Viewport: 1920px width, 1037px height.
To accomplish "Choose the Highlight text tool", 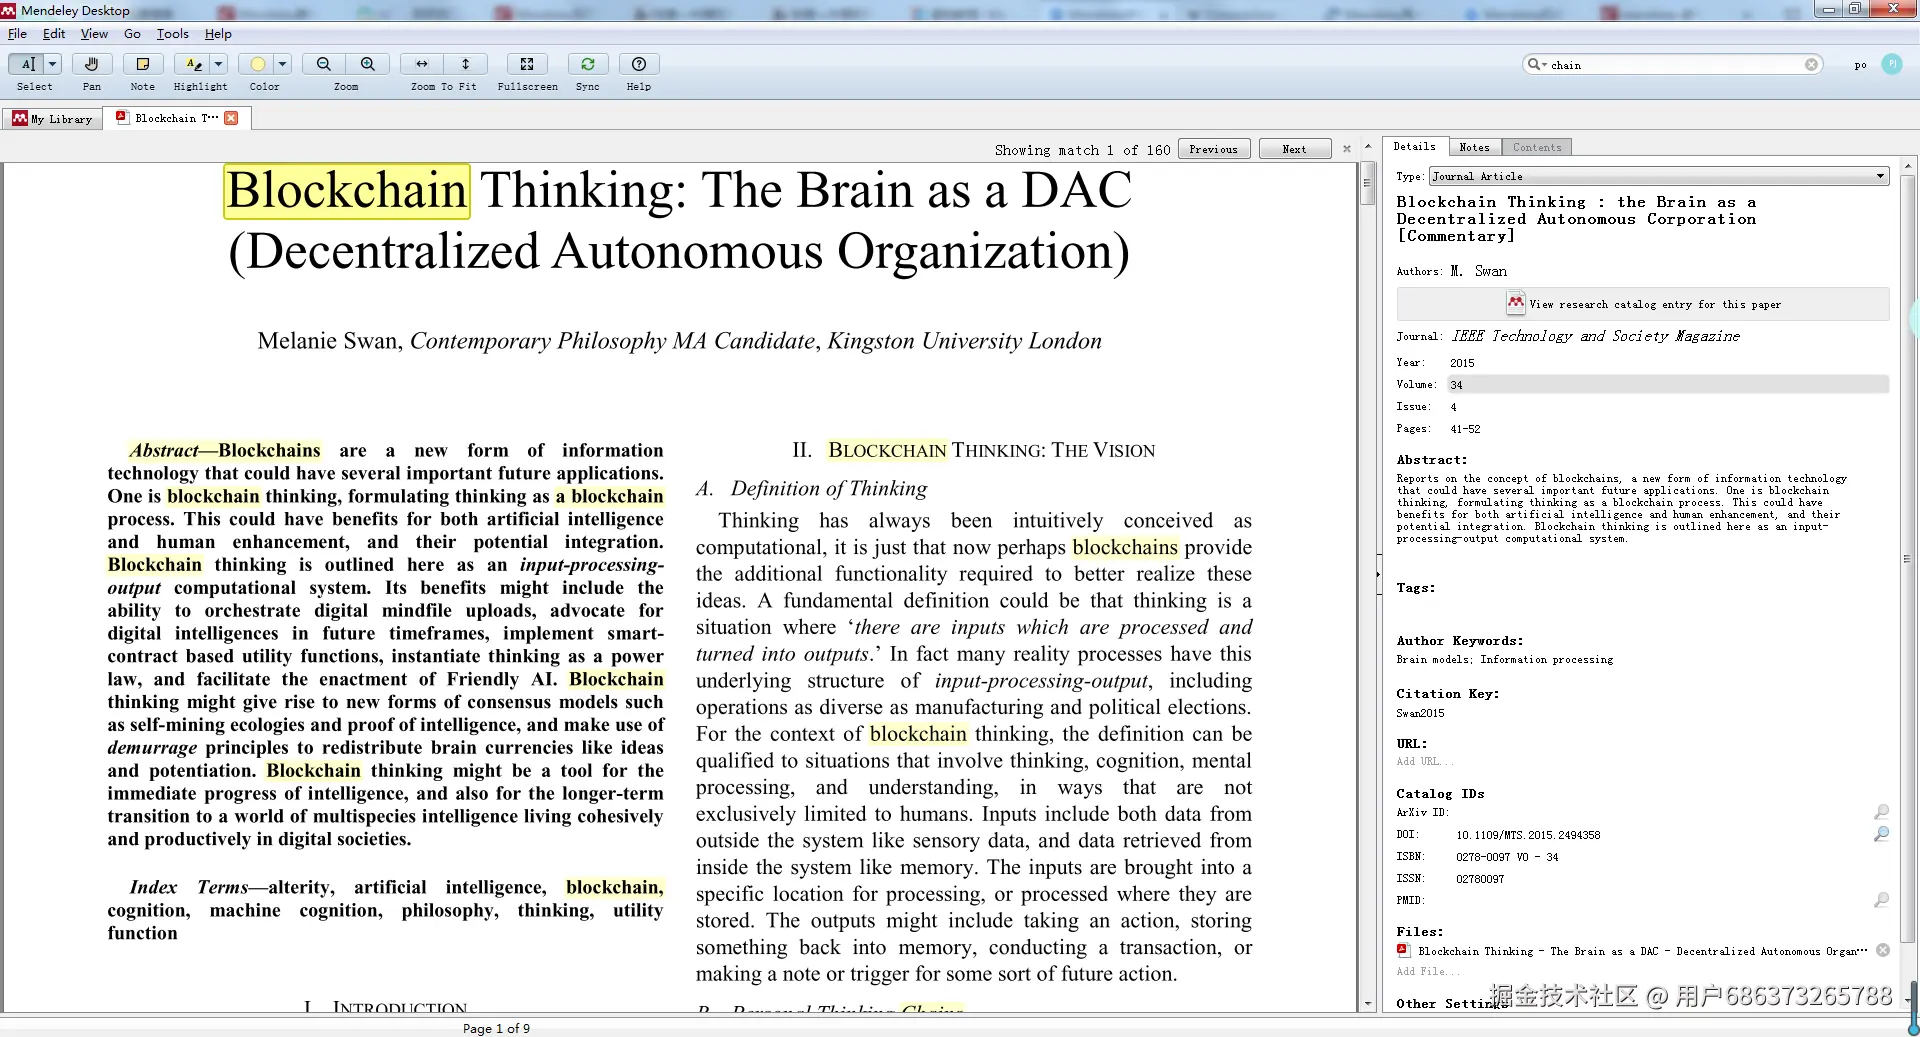I will pos(193,64).
